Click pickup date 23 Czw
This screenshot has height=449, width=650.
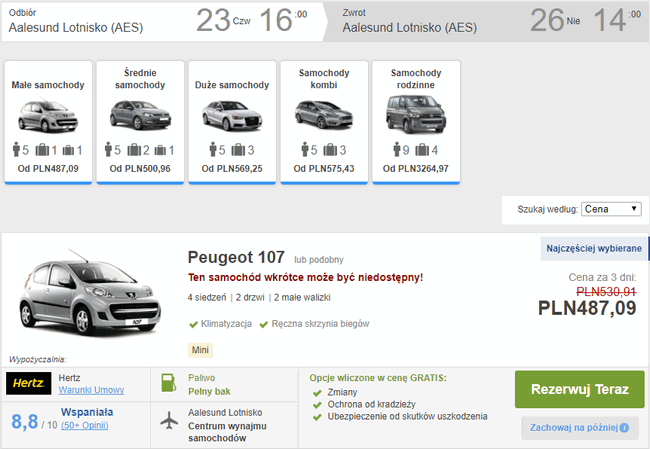(223, 20)
